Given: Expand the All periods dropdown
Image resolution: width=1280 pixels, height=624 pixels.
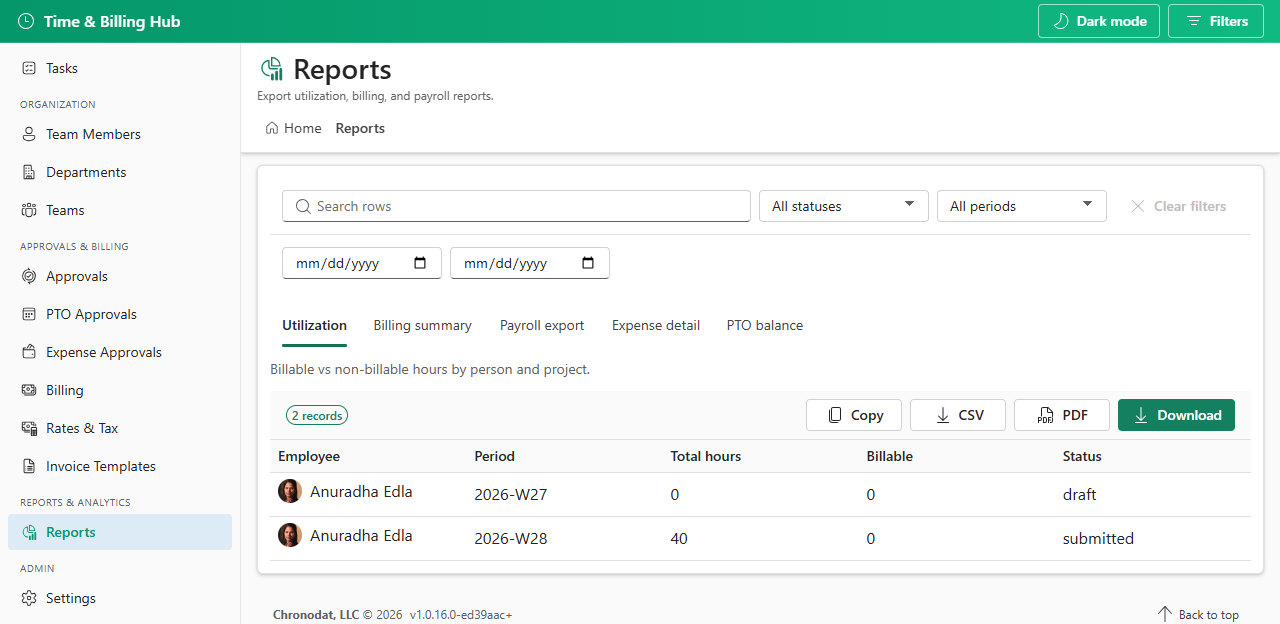Looking at the screenshot, I should pyautogui.click(x=1022, y=206).
